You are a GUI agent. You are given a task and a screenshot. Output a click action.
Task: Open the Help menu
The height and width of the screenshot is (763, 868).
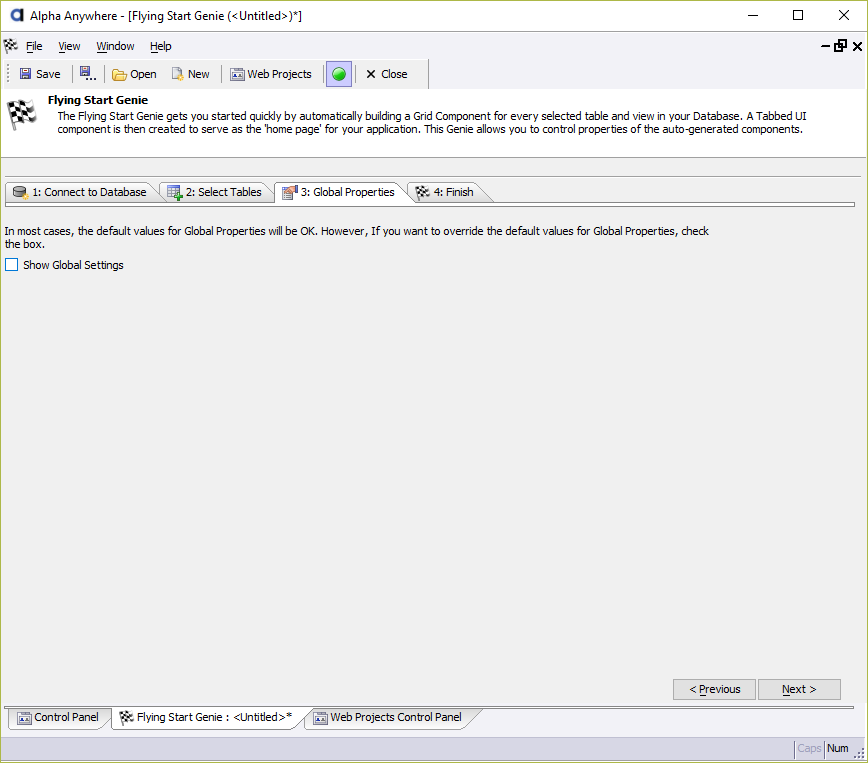click(161, 46)
